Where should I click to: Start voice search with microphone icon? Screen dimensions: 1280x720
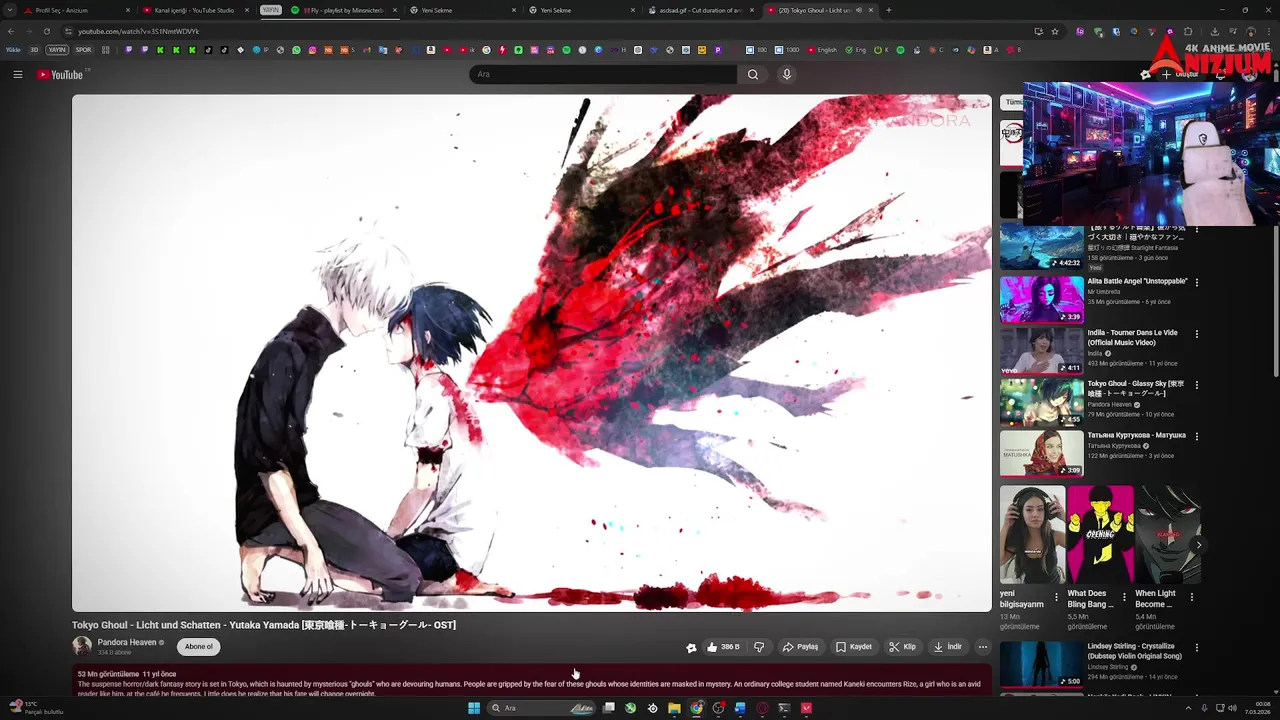[x=787, y=74]
